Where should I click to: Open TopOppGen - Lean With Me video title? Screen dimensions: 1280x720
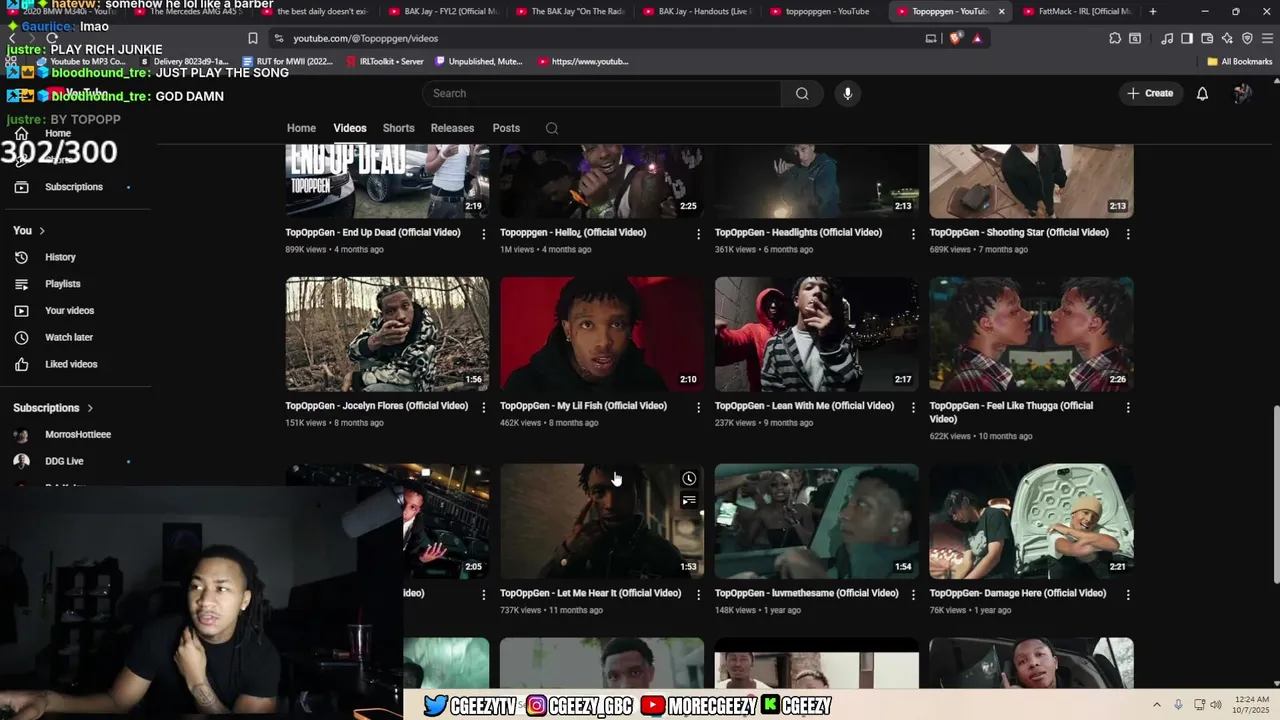[804, 406]
